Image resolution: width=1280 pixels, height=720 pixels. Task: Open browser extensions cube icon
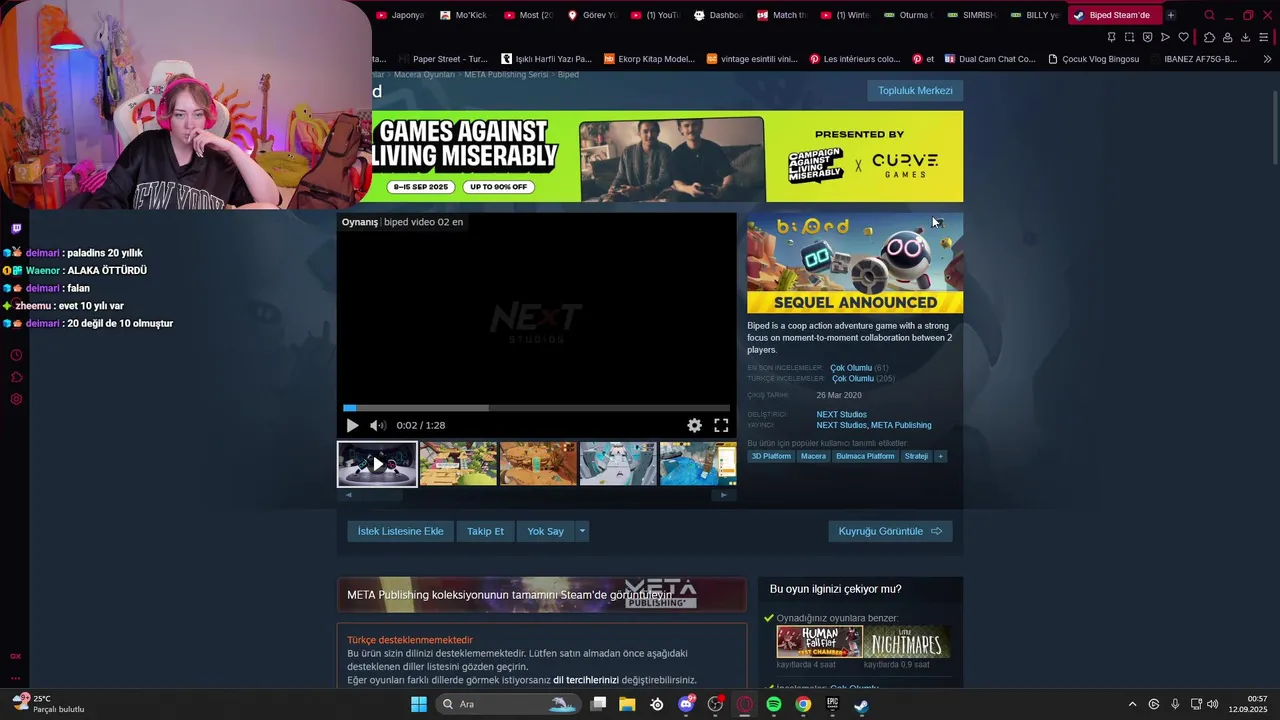[x=1209, y=37]
